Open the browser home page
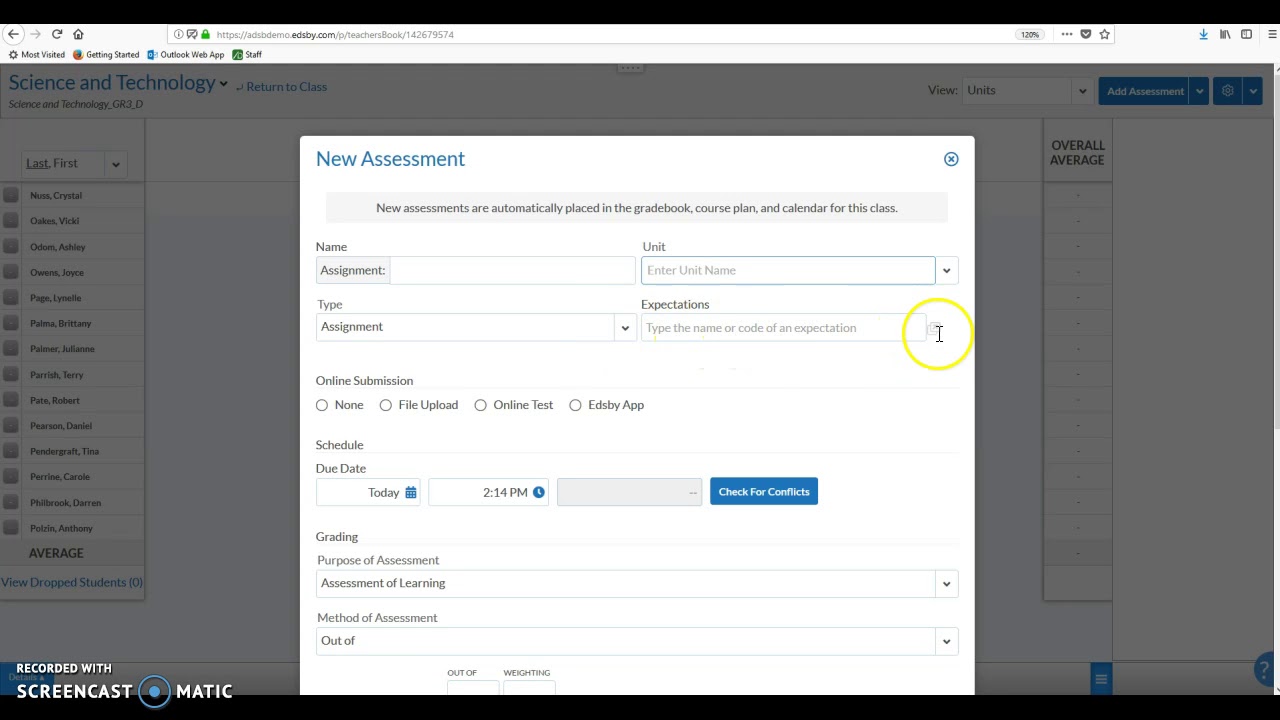 pos(78,34)
